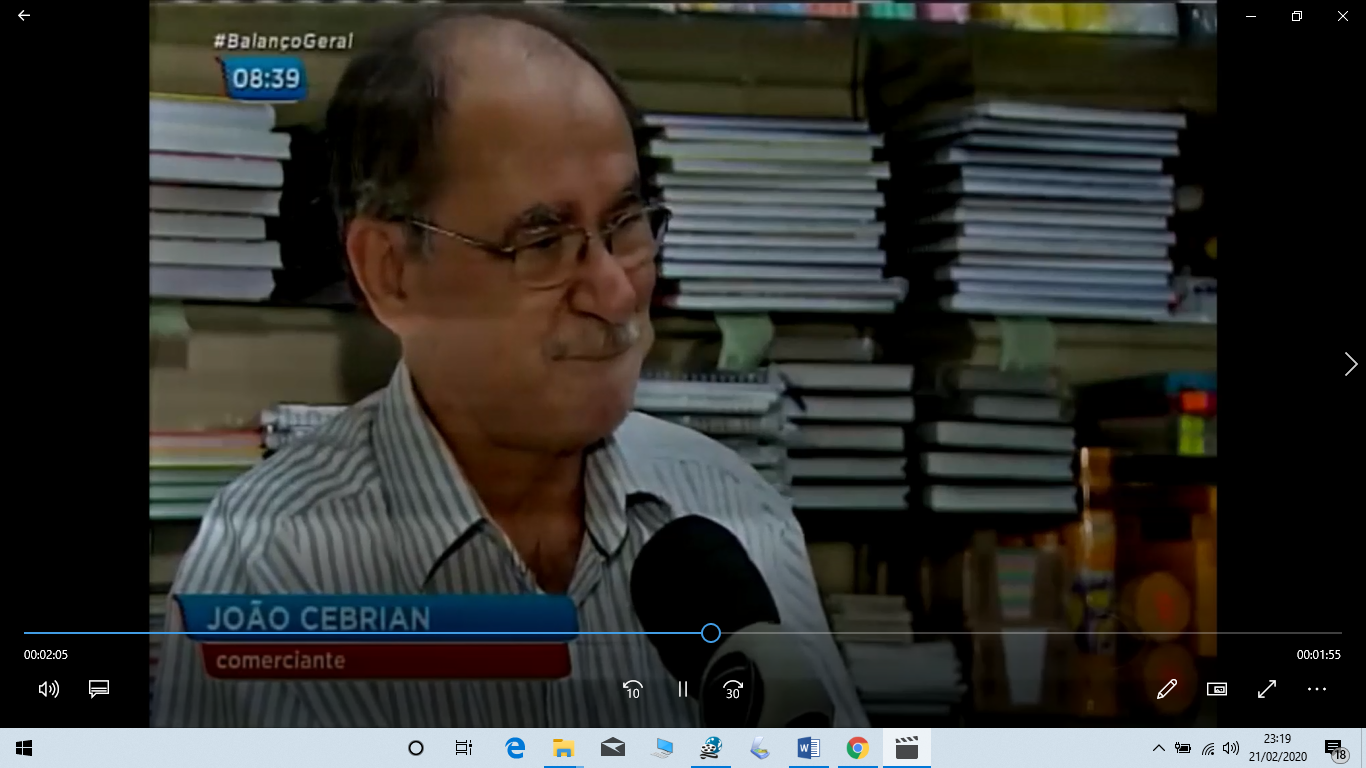Open the Action Center notifications
The width and height of the screenshot is (1366, 768).
[1335, 748]
